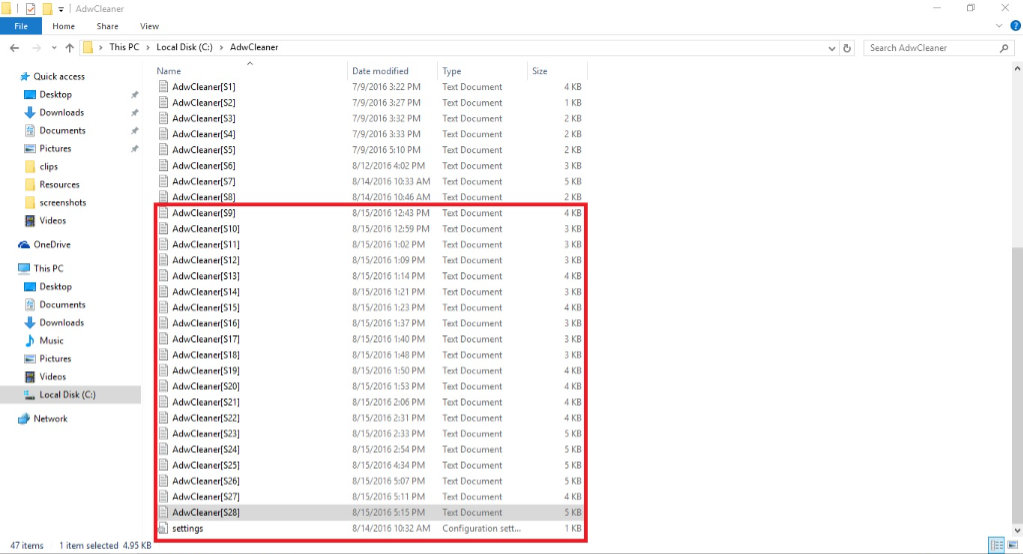The height and width of the screenshot is (554, 1023).
Task: Click the breadcrumb chevron after This PC
Action: [x=148, y=48]
